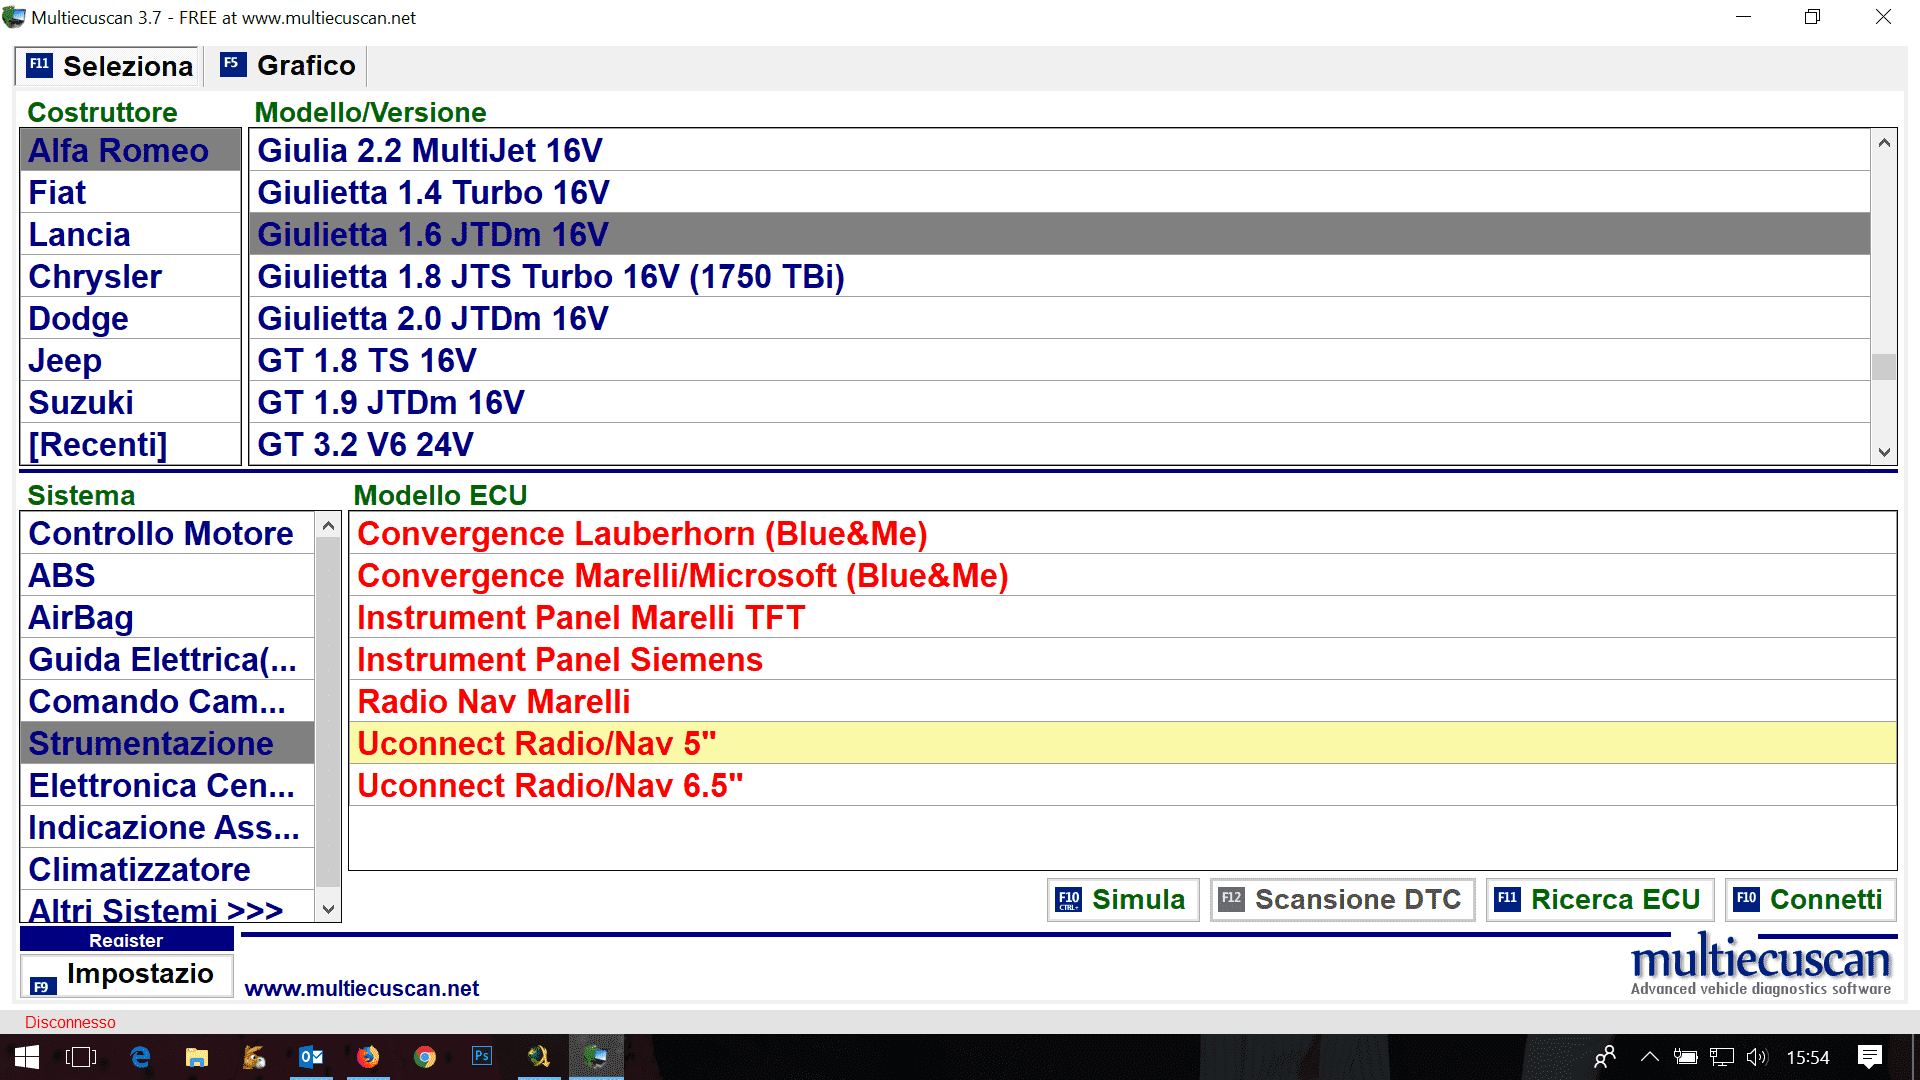Select Convergence Marelli/Microsoft (Blue&Me) ECU
The height and width of the screenshot is (1080, 1920).
pos(1122,575)
